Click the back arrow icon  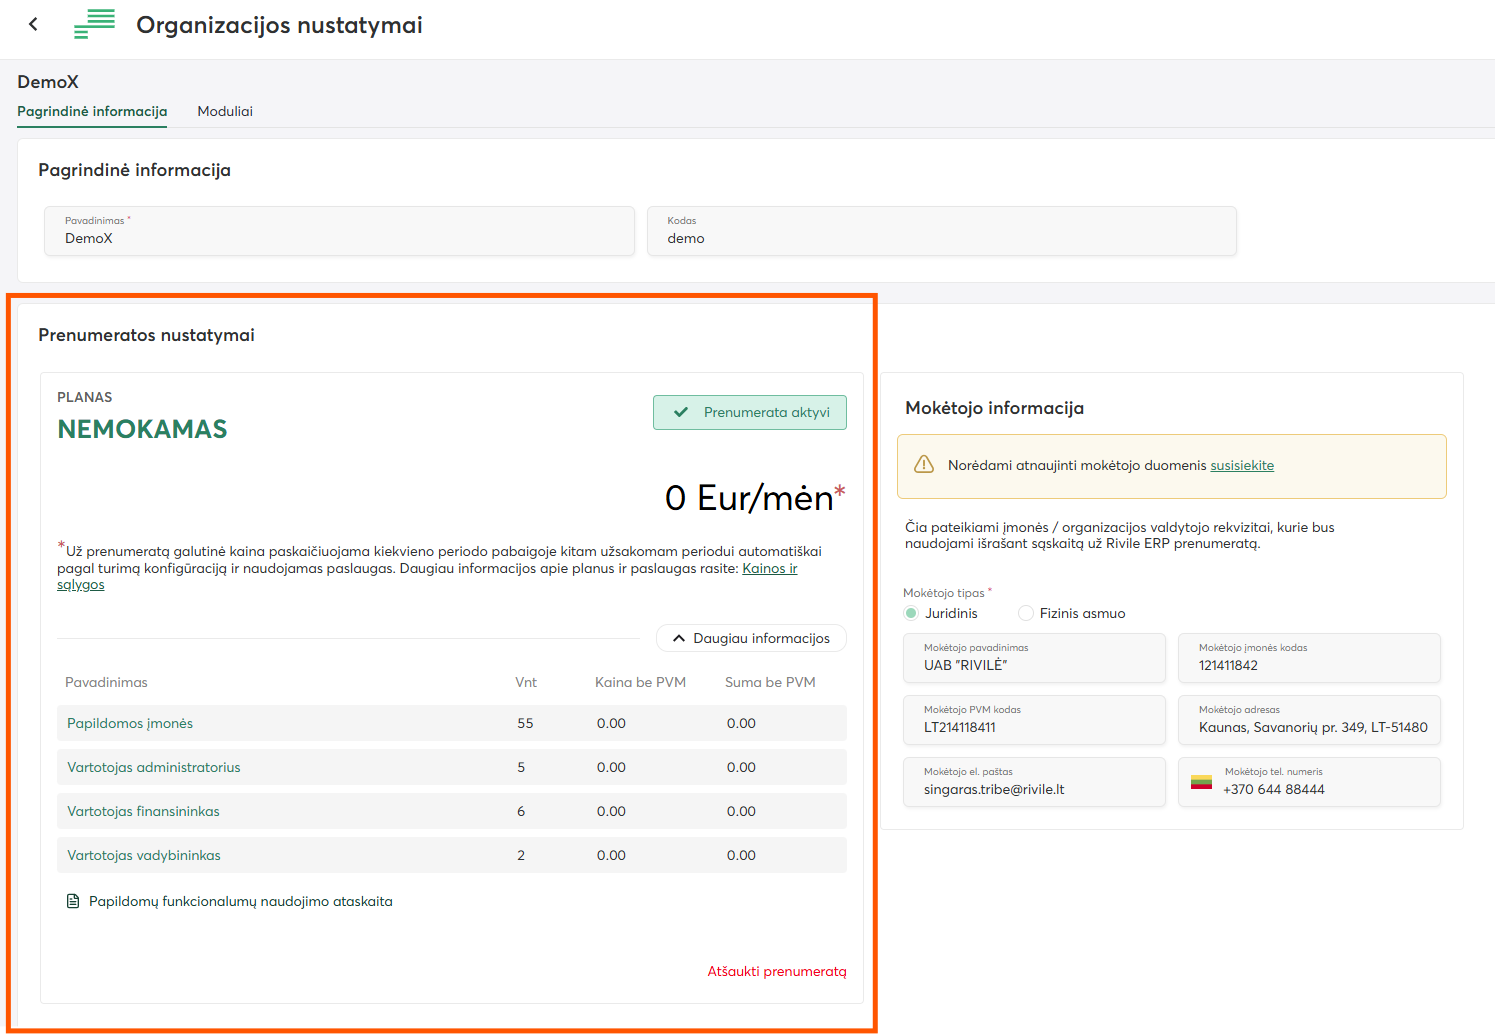[x=33, y=24]
